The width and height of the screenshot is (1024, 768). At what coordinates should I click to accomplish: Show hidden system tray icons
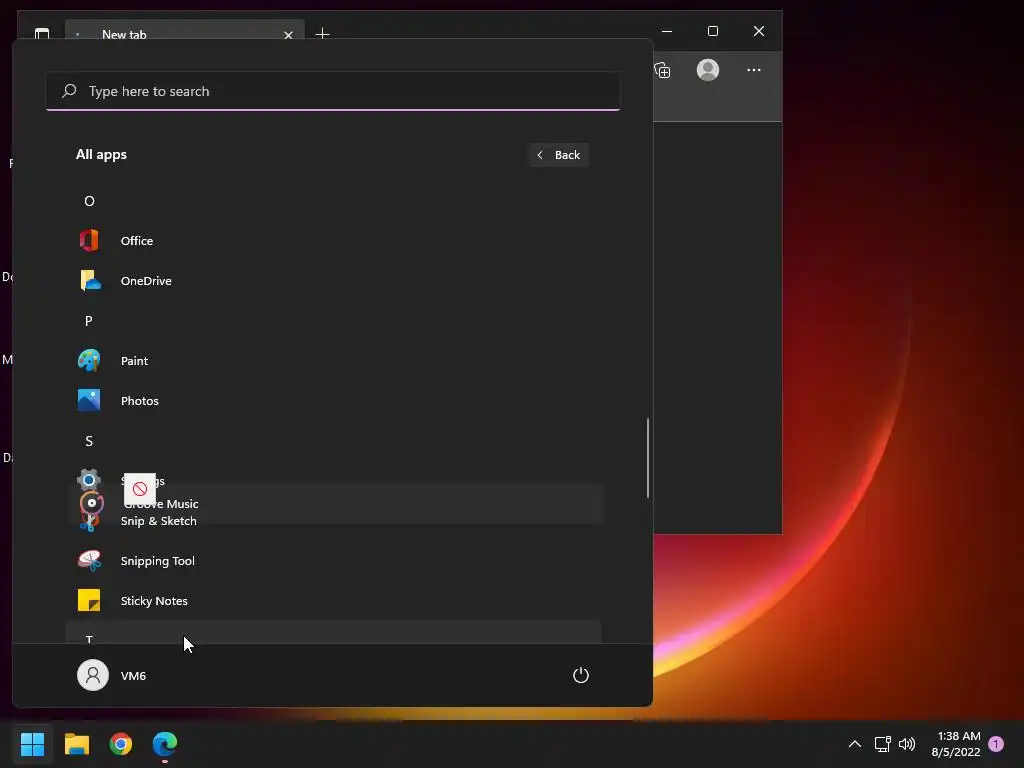854,744
